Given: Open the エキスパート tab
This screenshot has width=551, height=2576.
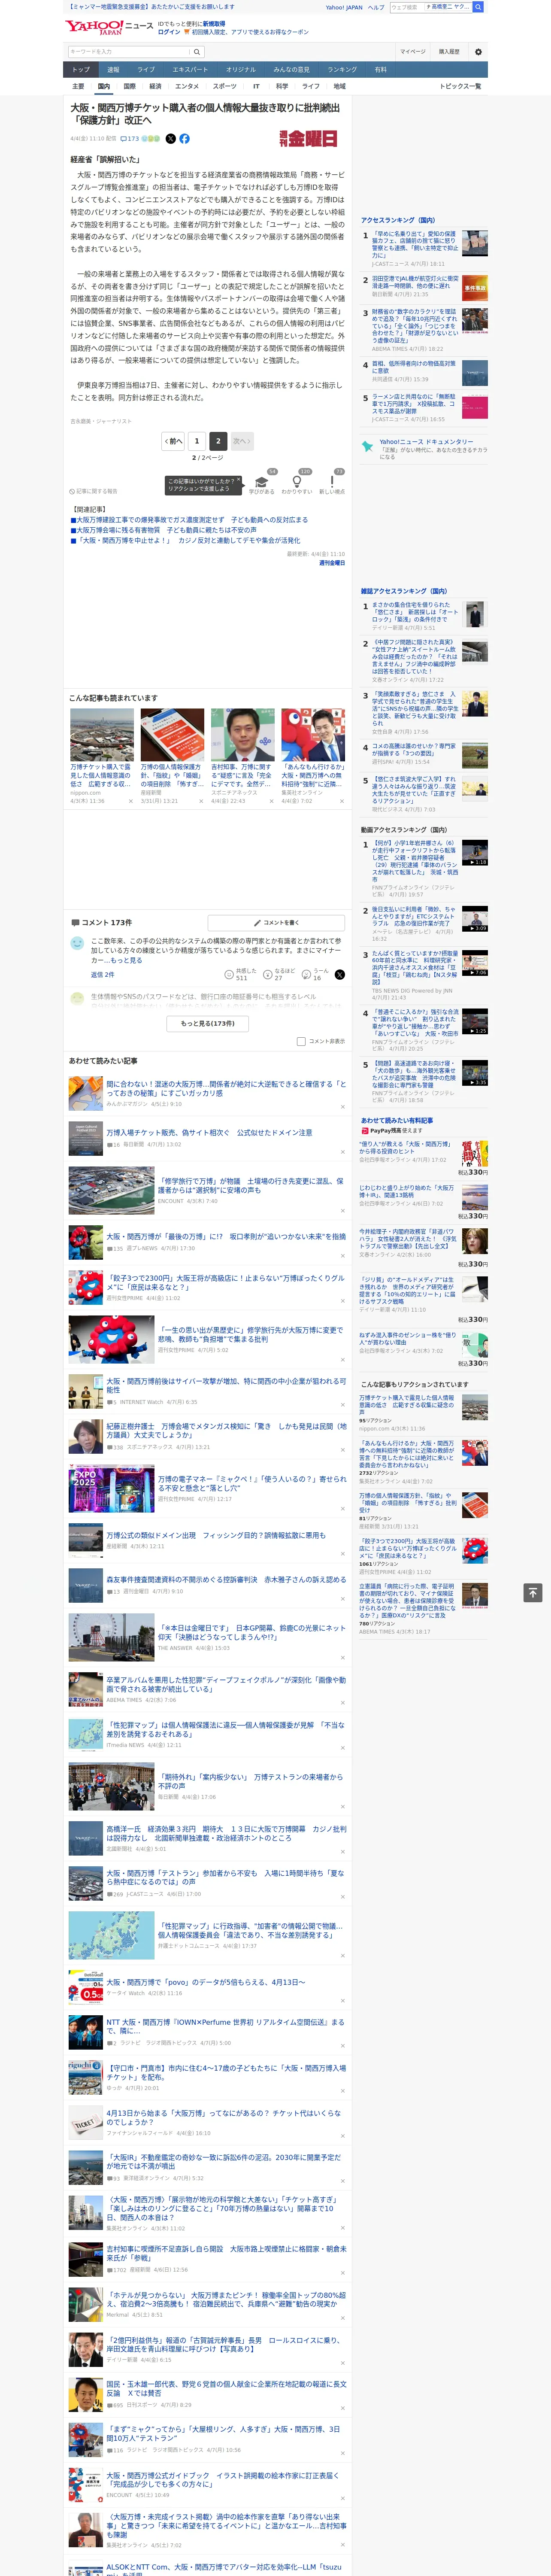Looking at the screenshot, I should (x=190, y=70).
